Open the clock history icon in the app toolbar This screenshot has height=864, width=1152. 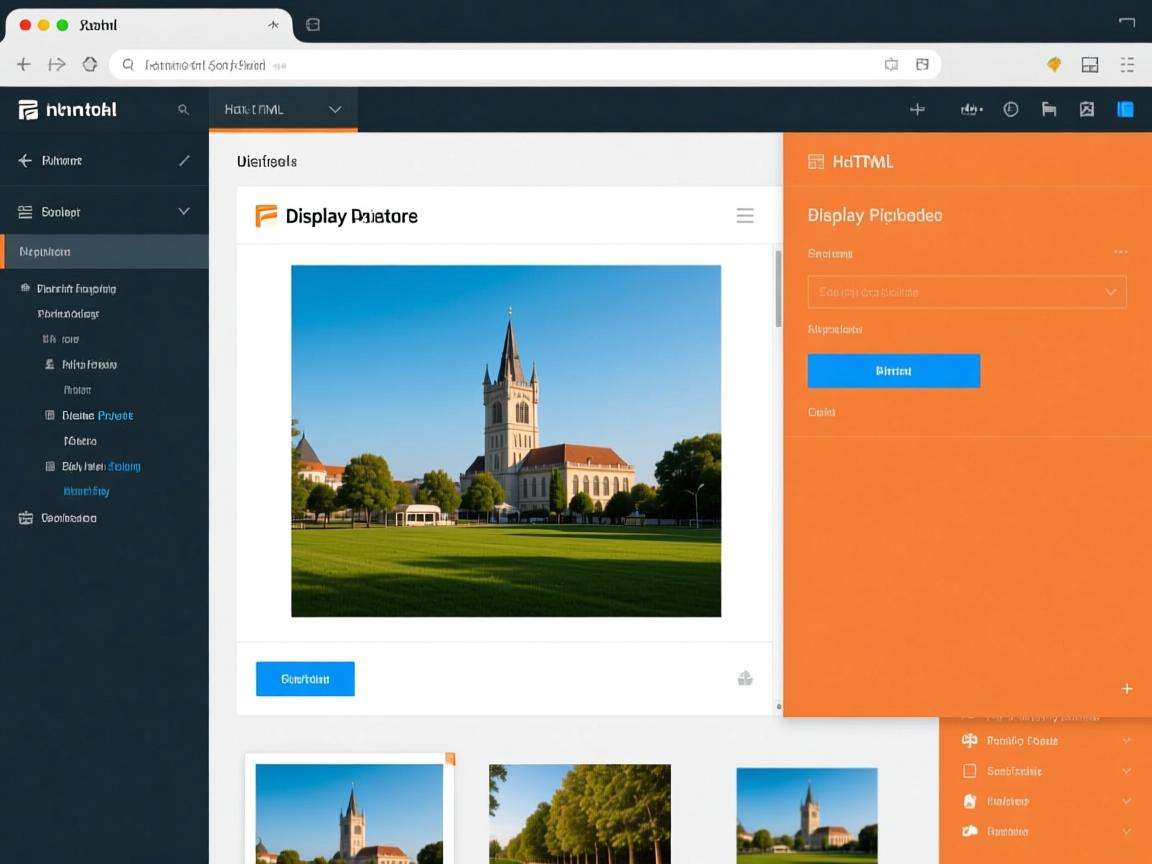click(x=1011, y=110)
